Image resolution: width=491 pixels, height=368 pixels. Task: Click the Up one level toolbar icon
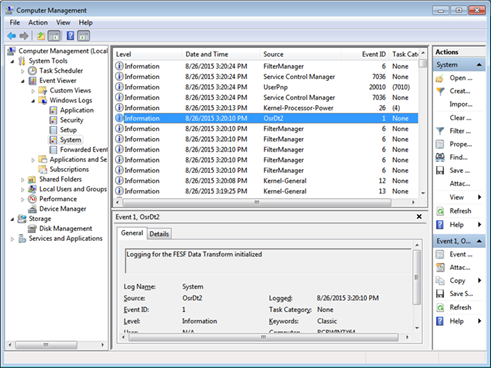(x=41, y=36)
